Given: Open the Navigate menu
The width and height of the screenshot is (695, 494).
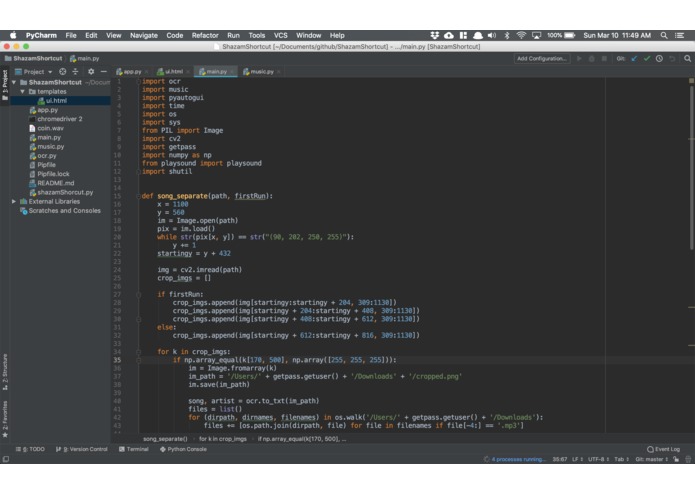Looking at the screenshot, I should 144,35.
